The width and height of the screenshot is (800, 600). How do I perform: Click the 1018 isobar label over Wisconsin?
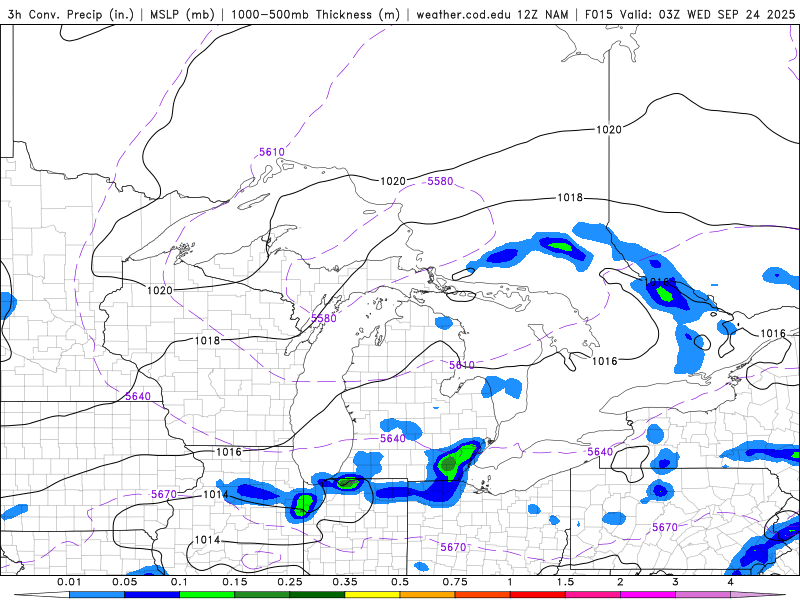[207, 340]
